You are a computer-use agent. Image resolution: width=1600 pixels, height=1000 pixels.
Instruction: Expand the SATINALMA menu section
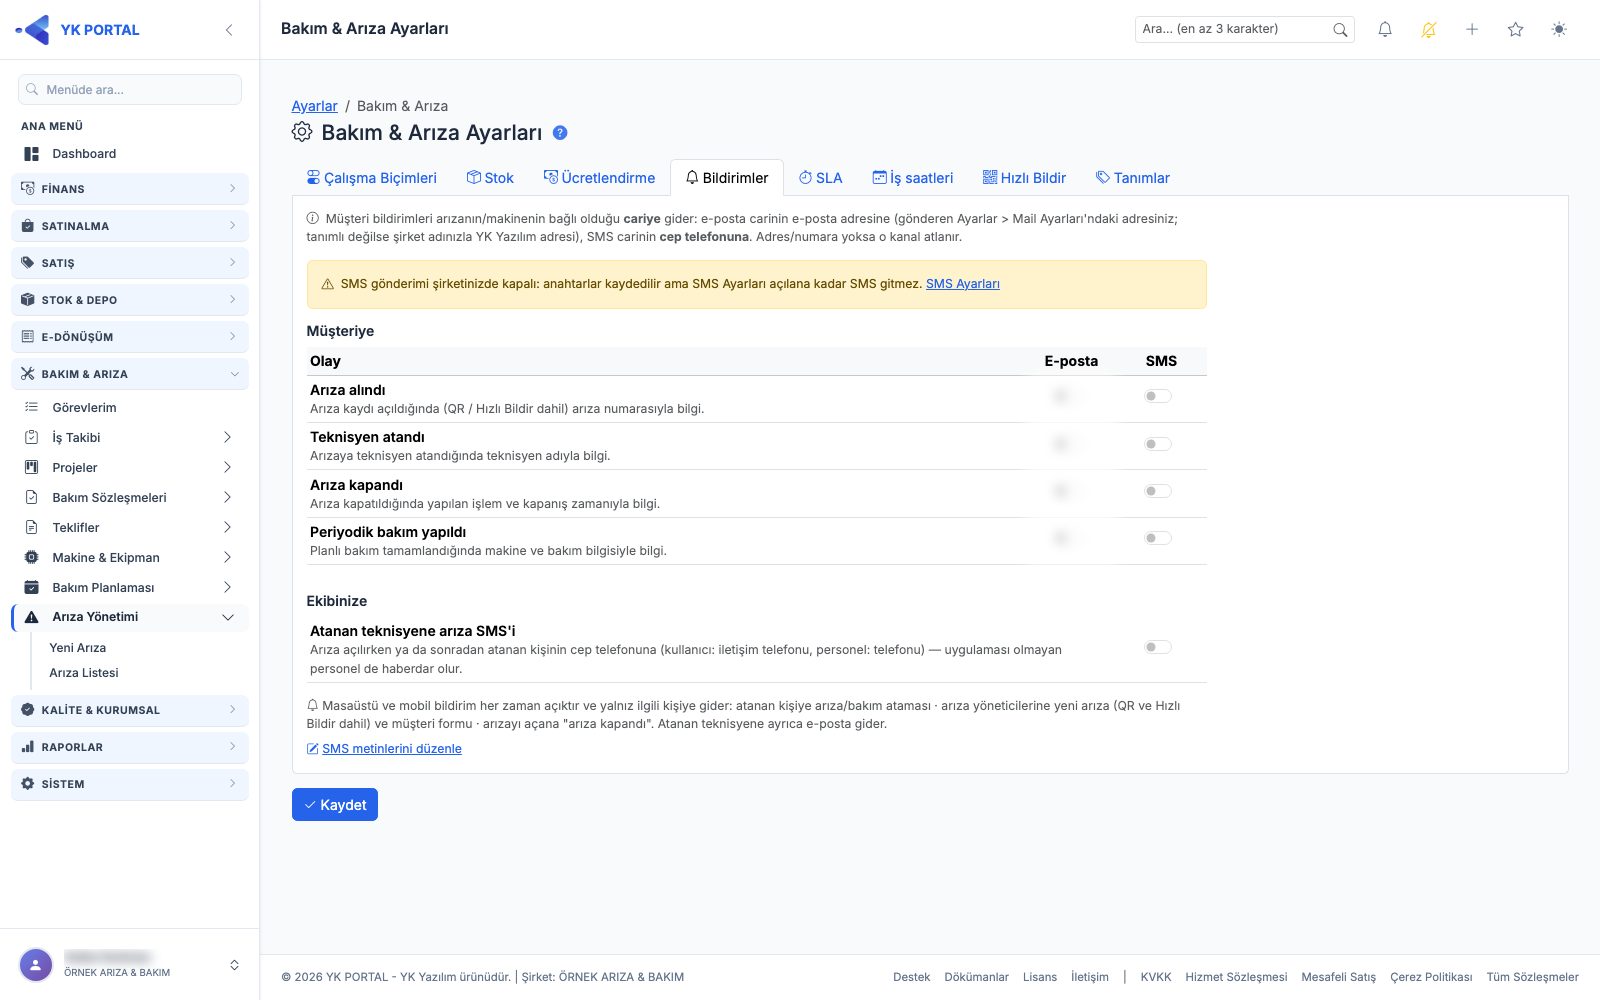pos(130,226)
